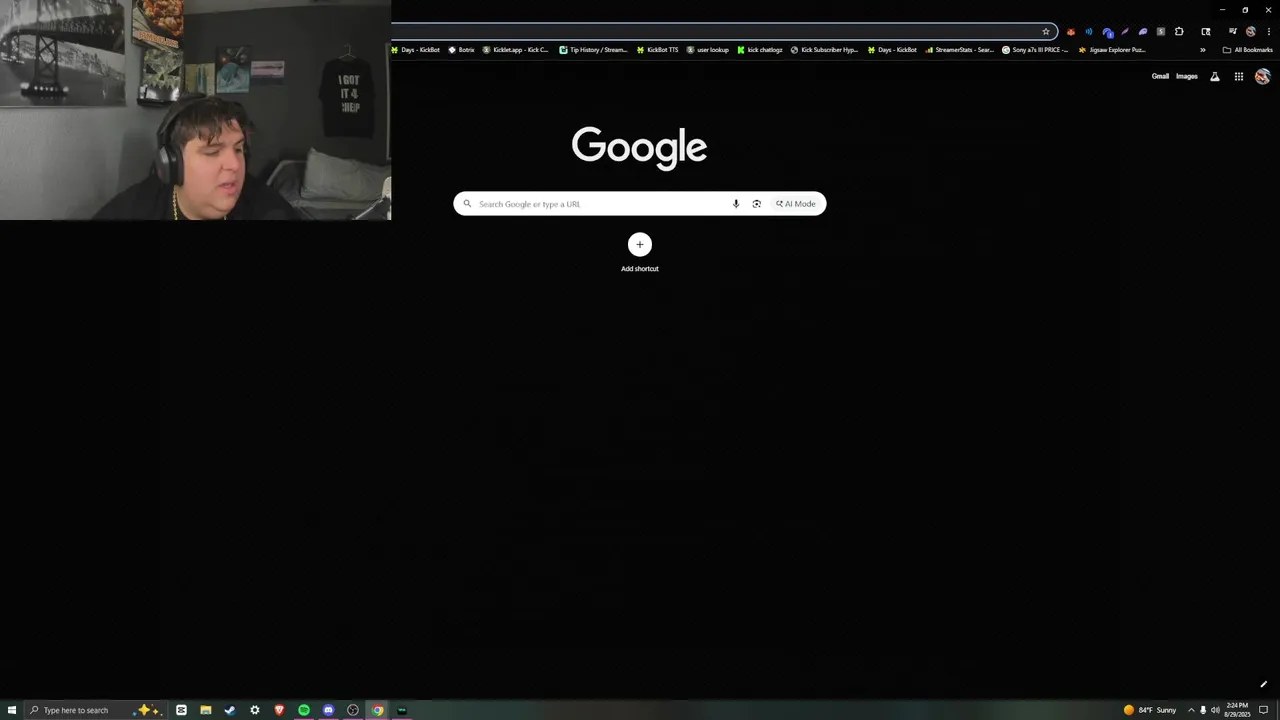
Task: Open the user lookup bookmark
Action: [708, 49]
